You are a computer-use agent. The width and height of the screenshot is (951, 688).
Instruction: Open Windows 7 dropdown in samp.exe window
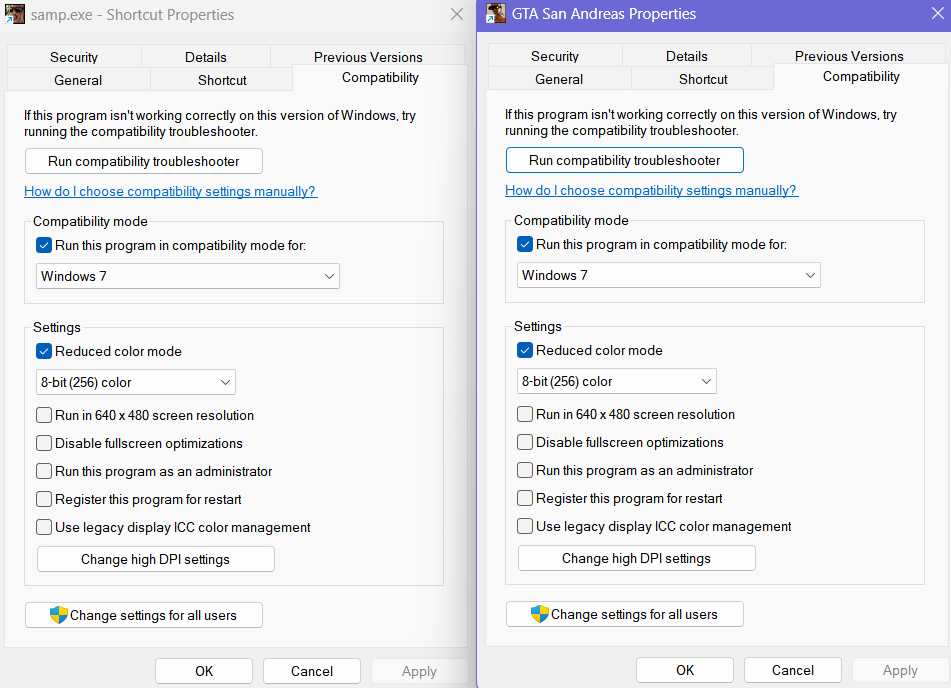point(188,276)
